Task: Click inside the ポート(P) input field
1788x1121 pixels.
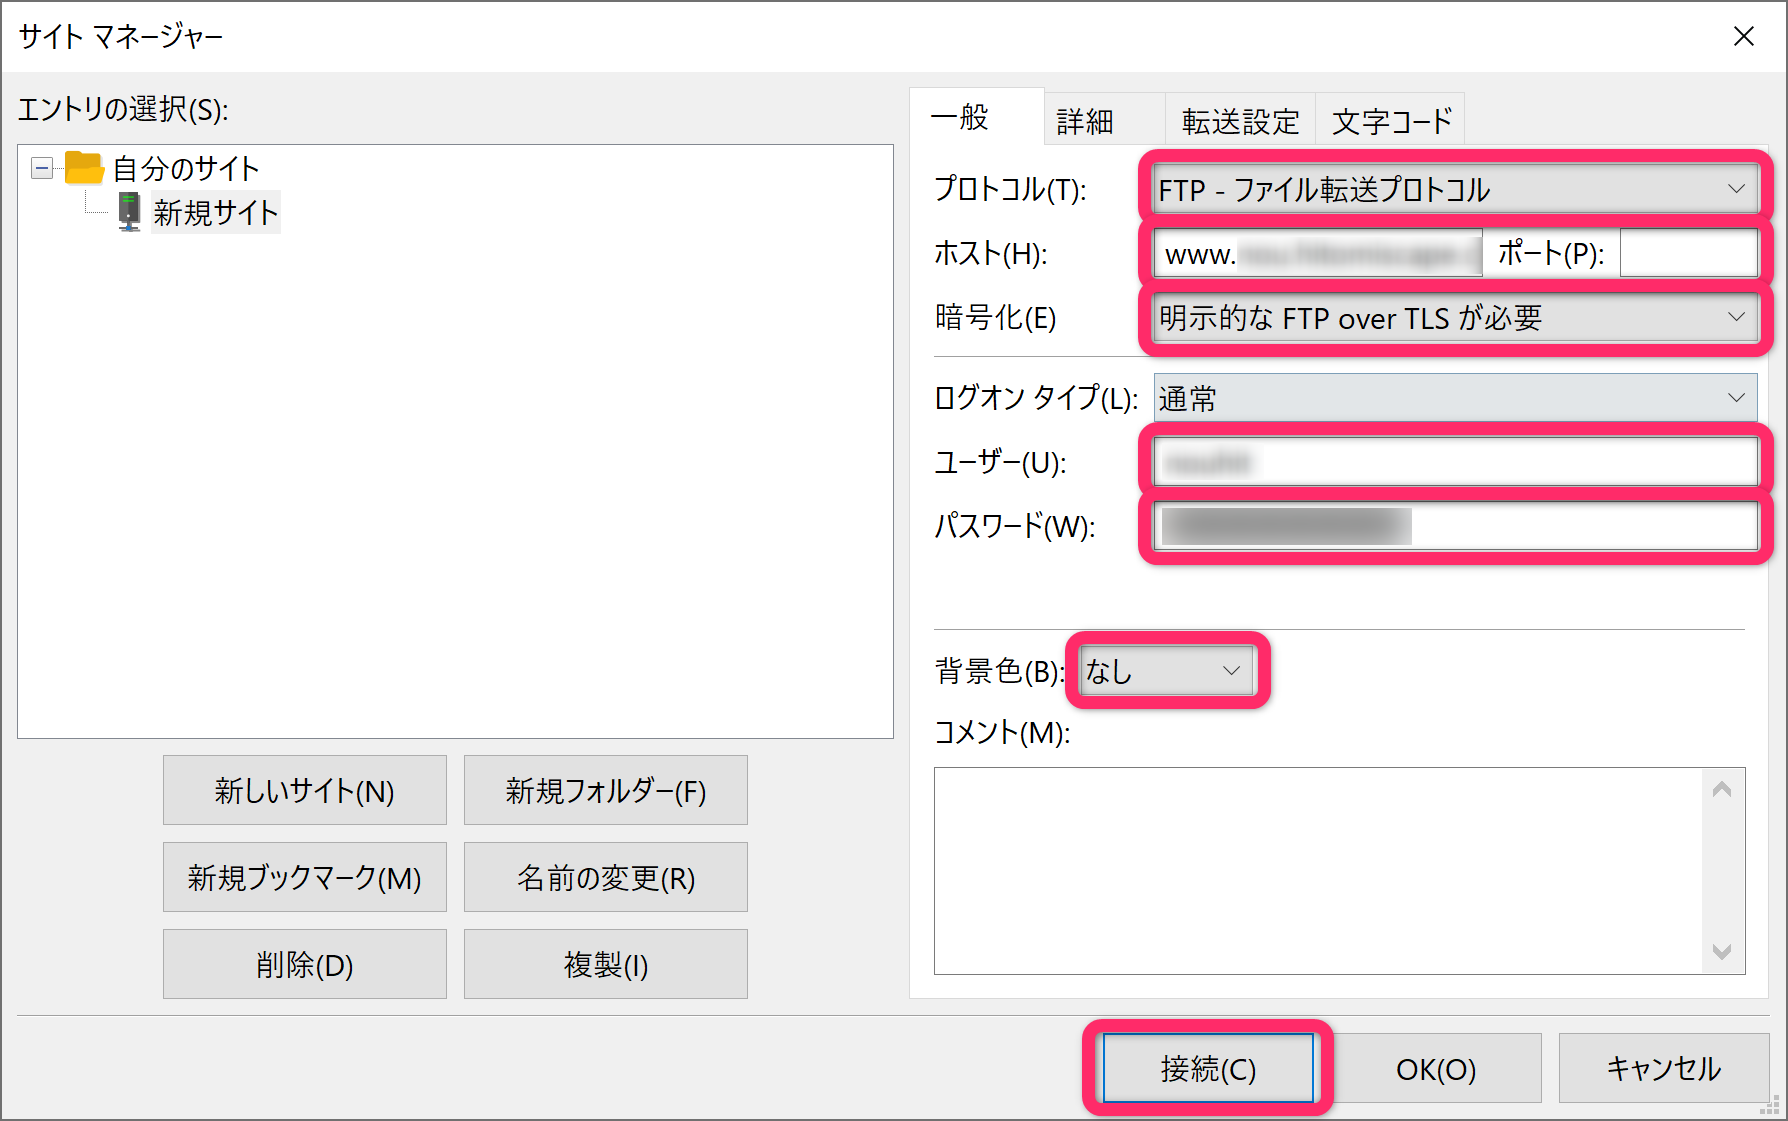Action: (x=1688, y=253)
